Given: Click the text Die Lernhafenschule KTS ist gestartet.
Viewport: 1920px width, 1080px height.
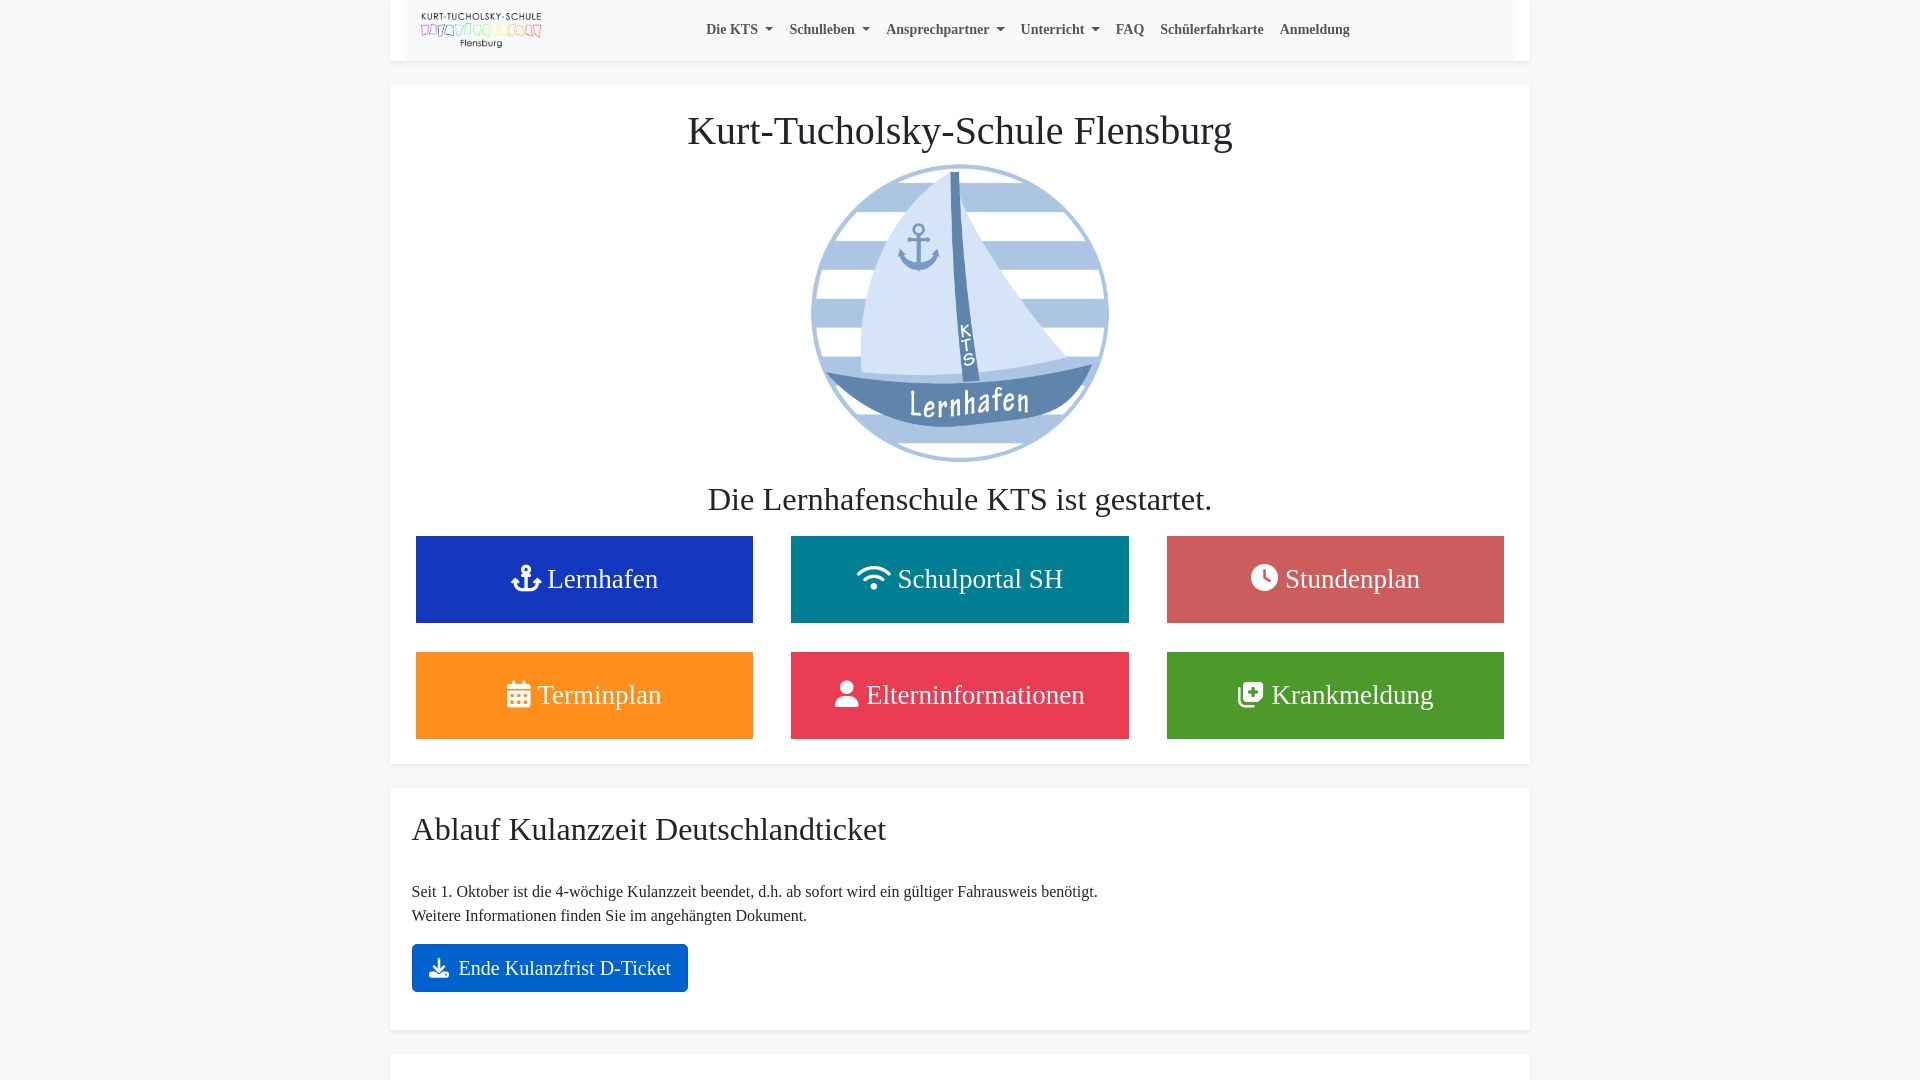Looking at the screenshot, I should [x=960, y=499].
